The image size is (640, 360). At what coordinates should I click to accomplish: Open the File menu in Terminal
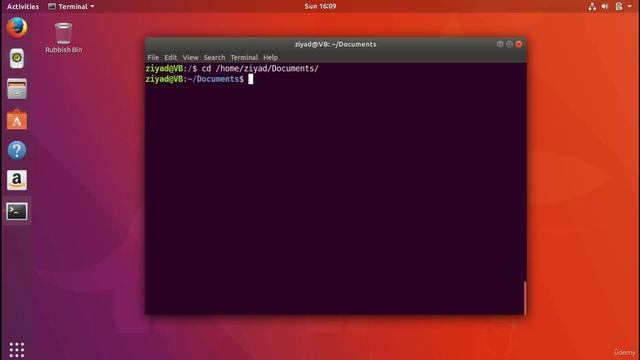click(x=153, y=58)
